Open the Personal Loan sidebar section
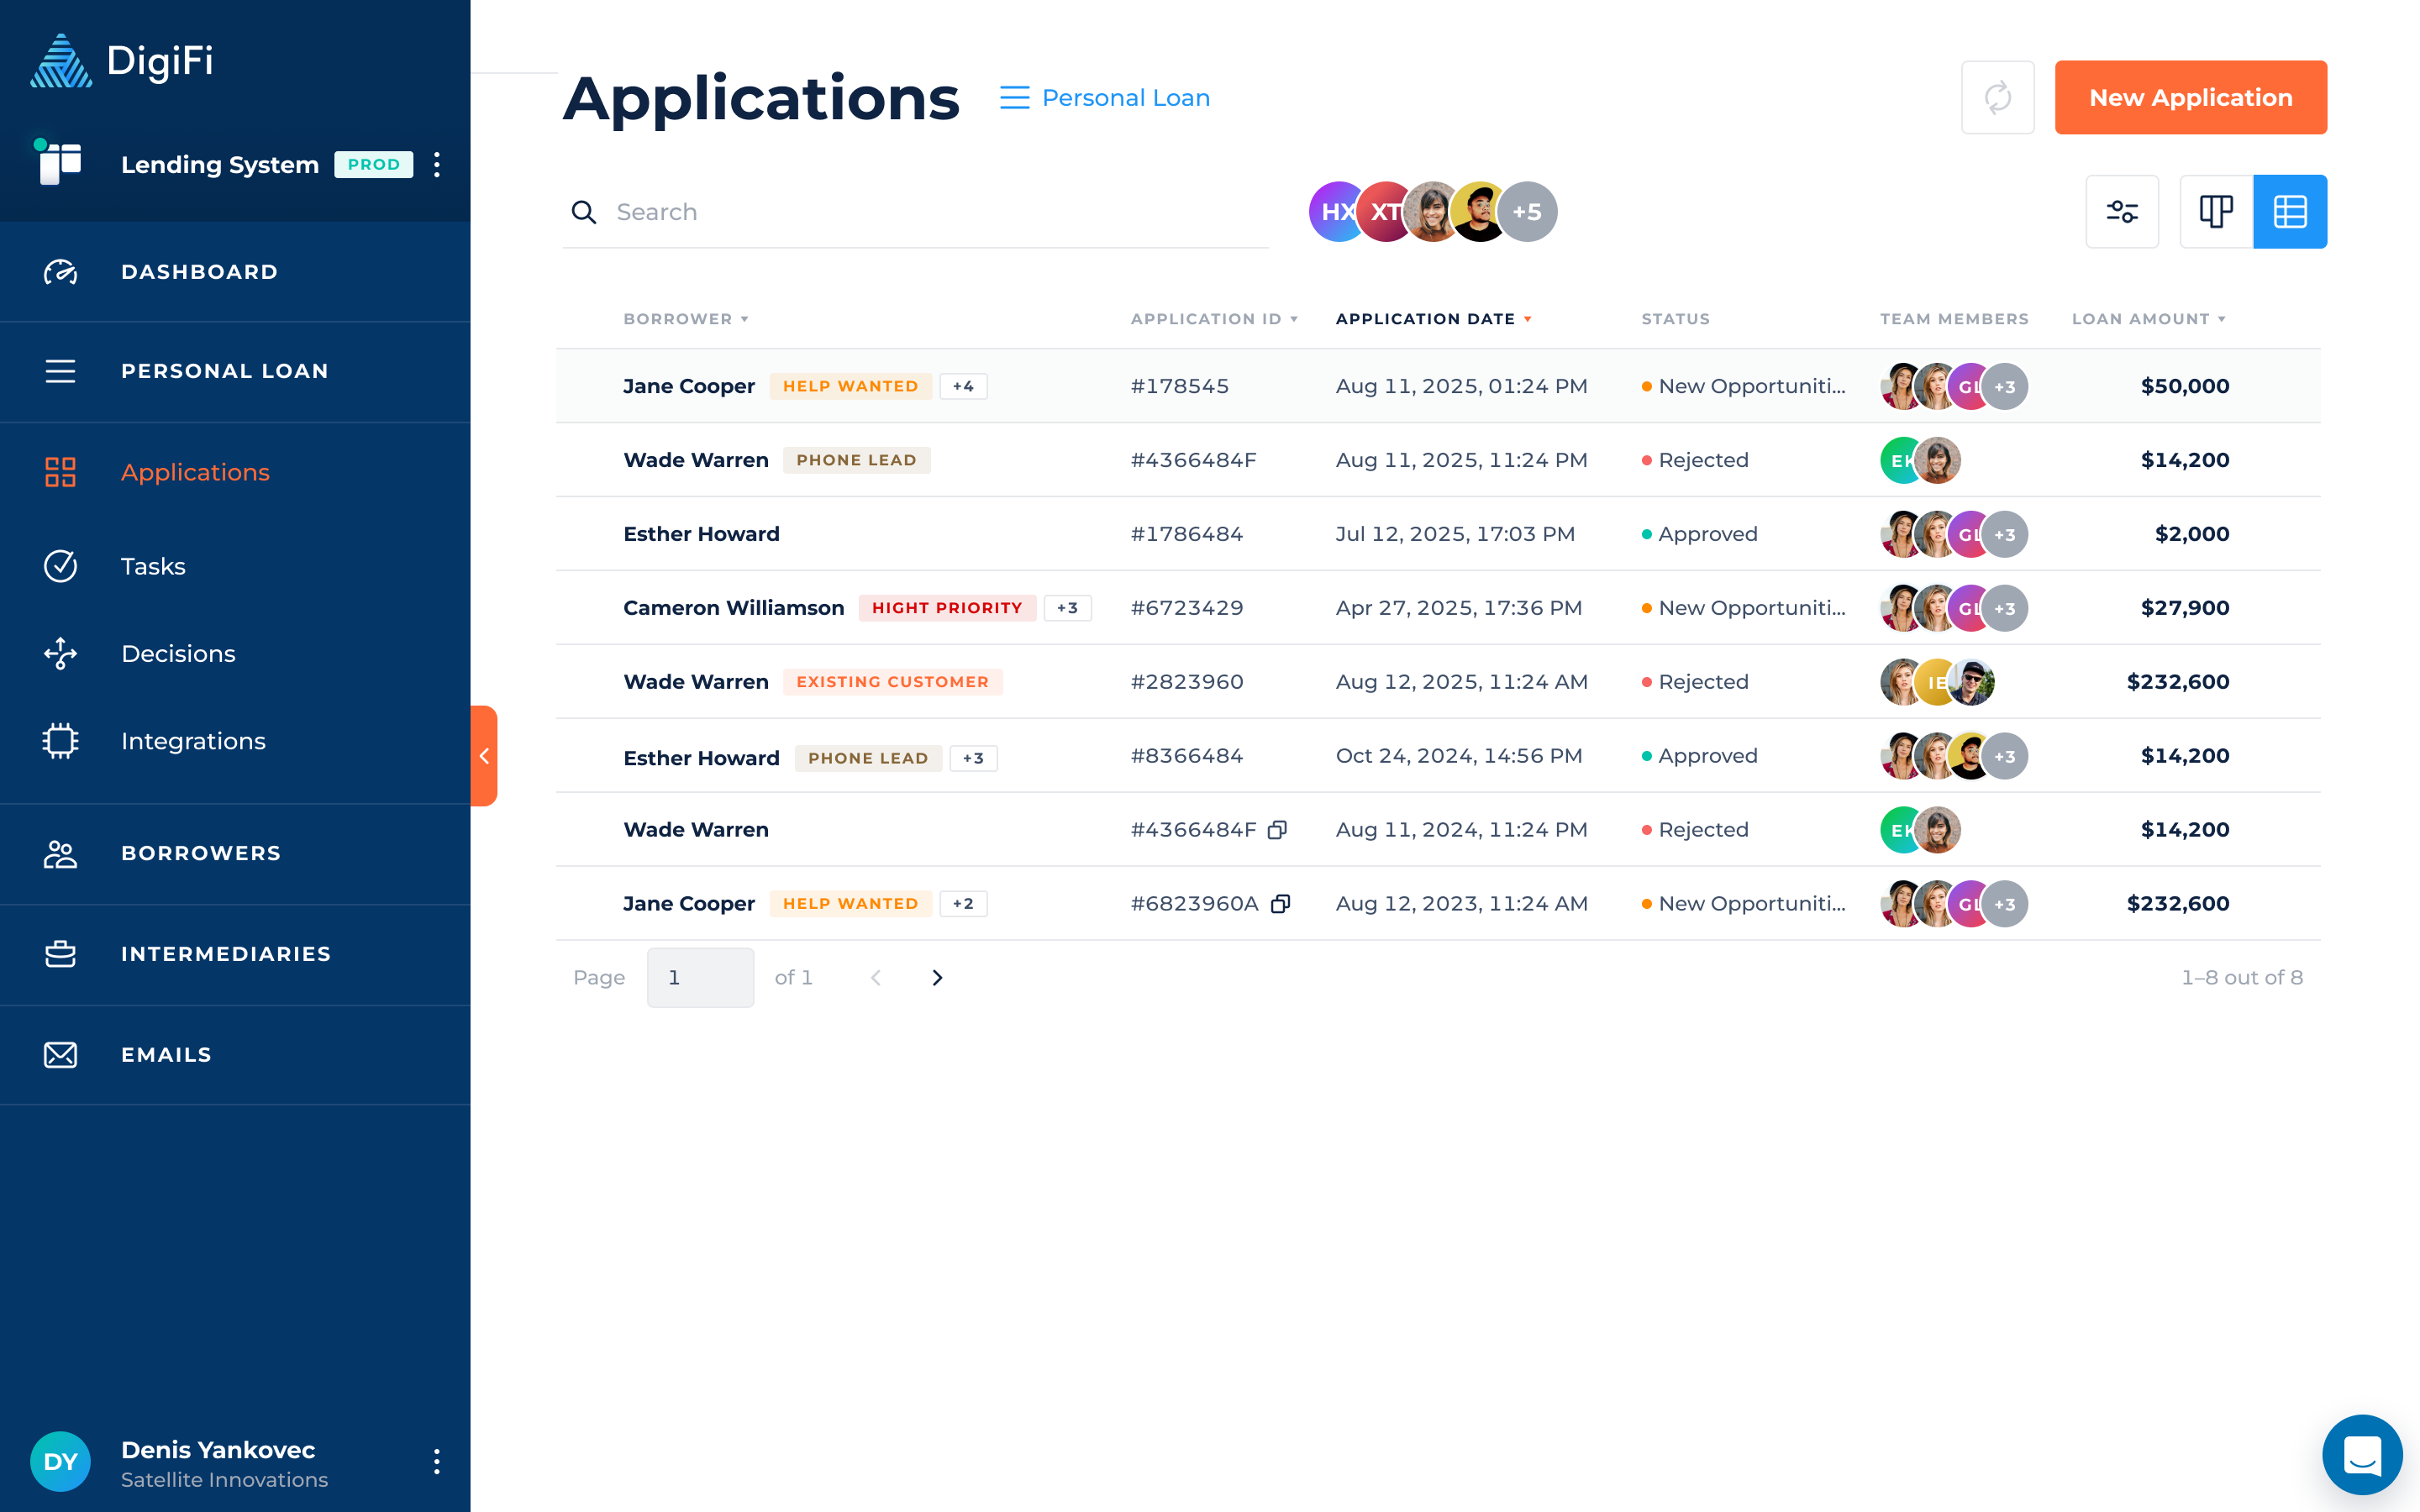This screenshot has width=2420, height=1512. pyautogui.click(x=235, y=371)
